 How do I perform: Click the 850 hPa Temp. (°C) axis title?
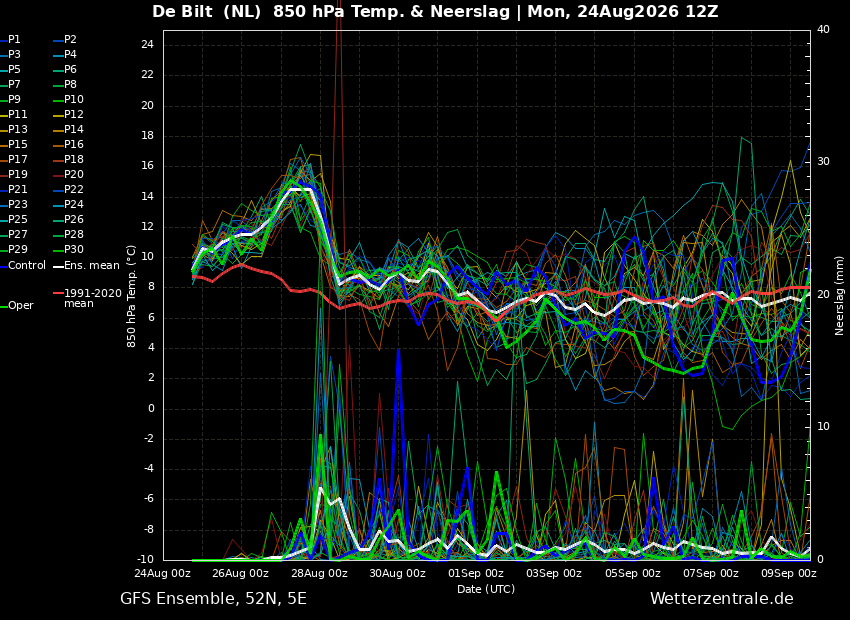(x=131, y=296)
